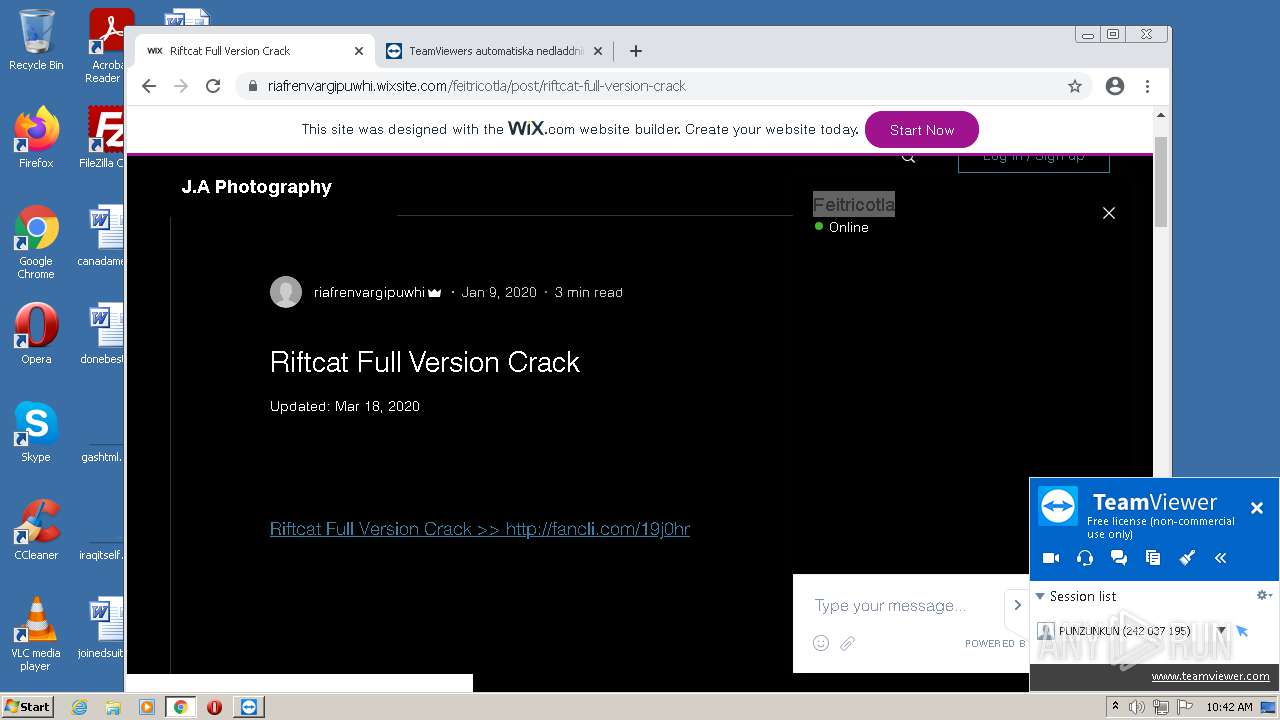
Task: Launch Internet Explorer from taskbar
Action: click(x=79, y=707)
